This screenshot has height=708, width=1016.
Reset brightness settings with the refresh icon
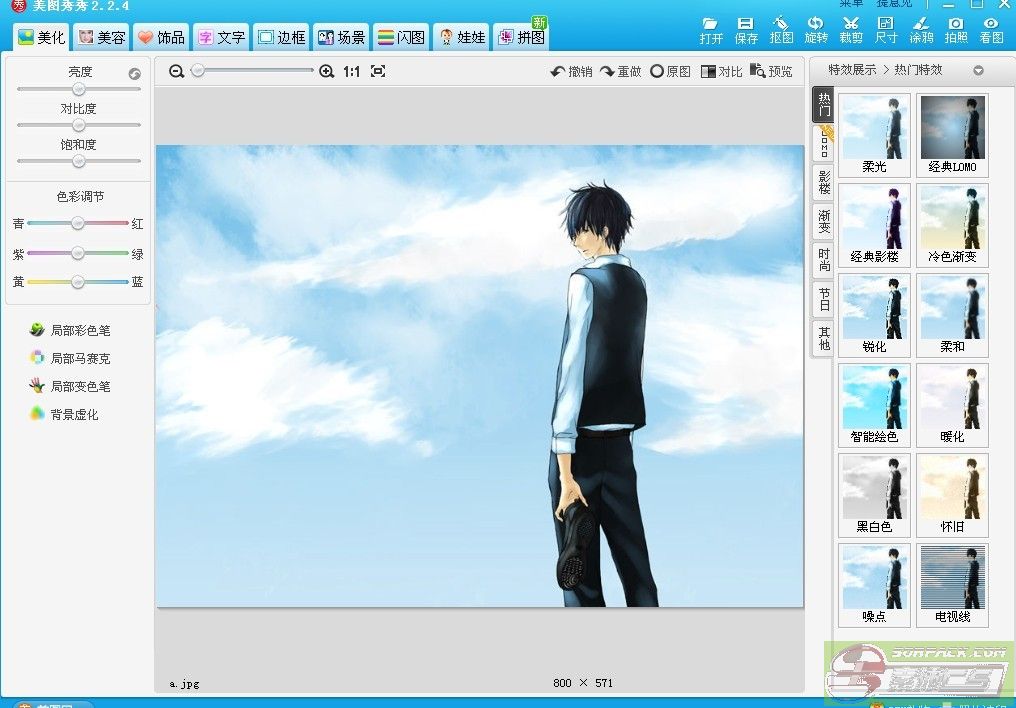pos(135,74)
